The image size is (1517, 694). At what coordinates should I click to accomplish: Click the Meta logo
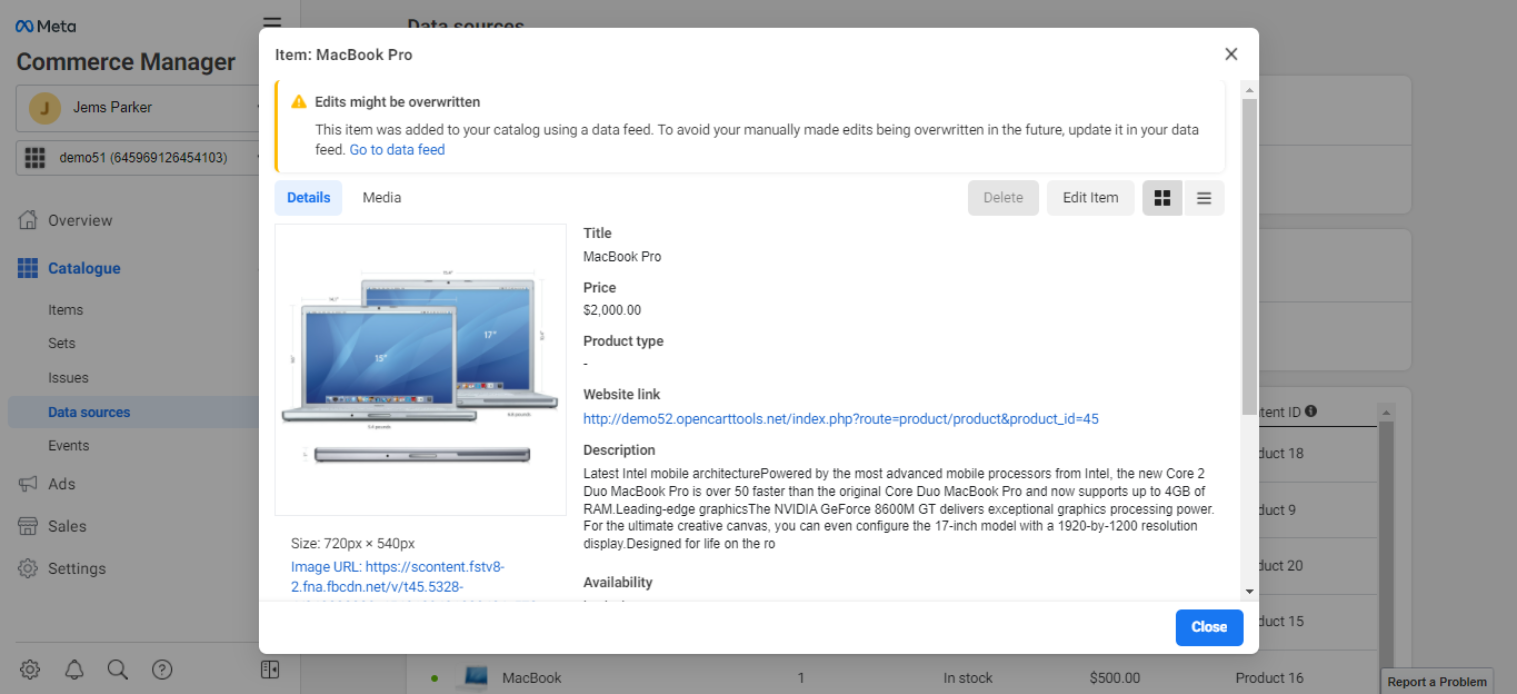coord(45,26)
